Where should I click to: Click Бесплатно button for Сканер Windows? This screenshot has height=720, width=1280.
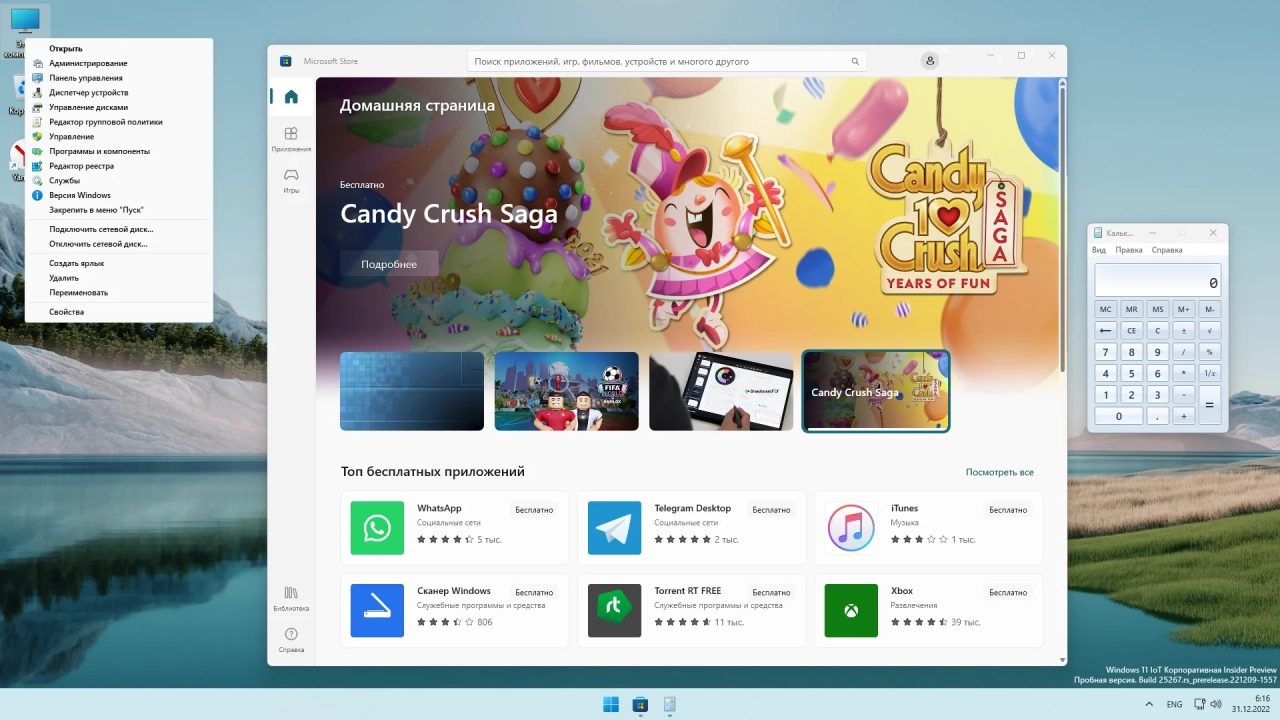[534, 592]
